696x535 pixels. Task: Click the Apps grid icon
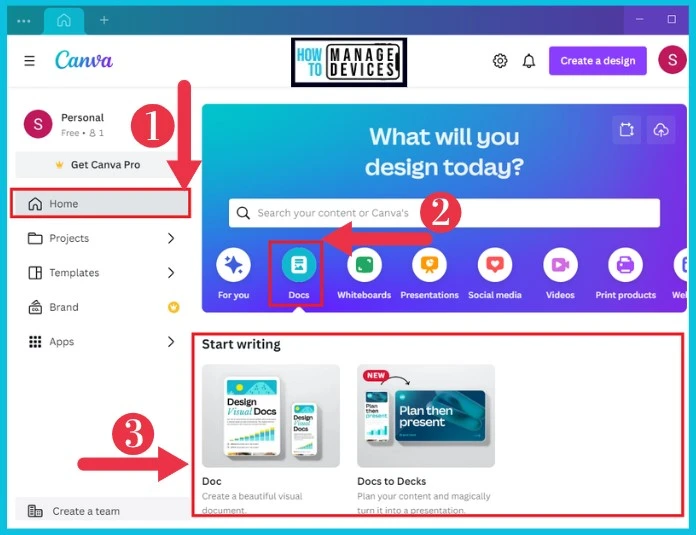[x=35, y=342]
